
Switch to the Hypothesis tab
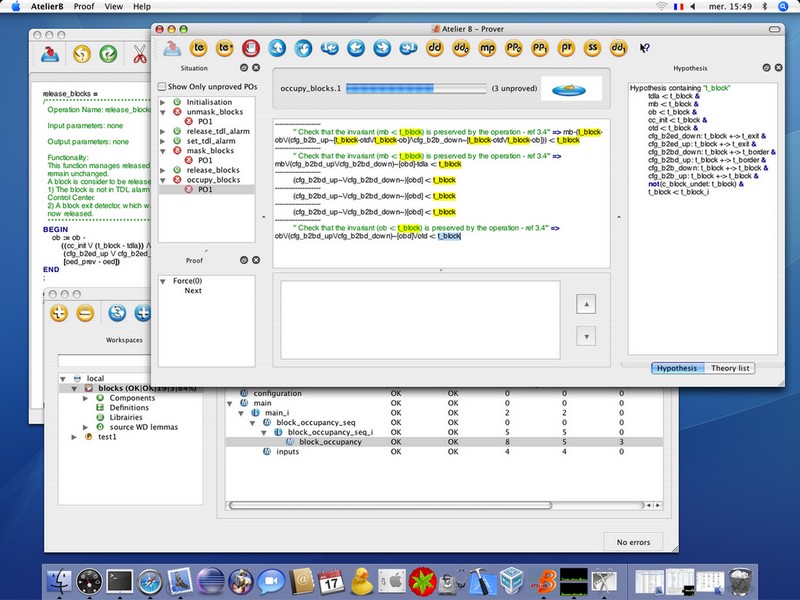pyautogui.click(x=677, y=368)
